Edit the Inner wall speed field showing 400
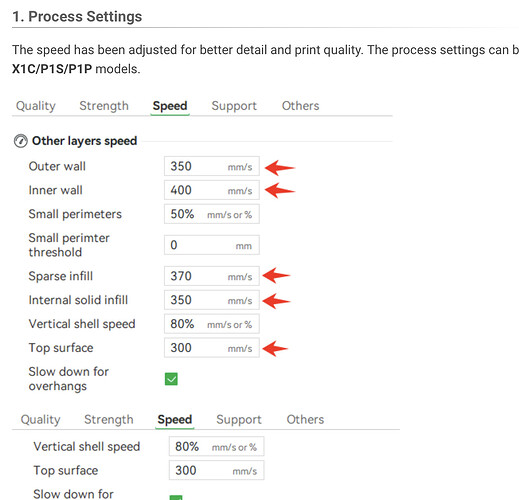The height and width of the screenshot is (500, 519). point(212,190)
